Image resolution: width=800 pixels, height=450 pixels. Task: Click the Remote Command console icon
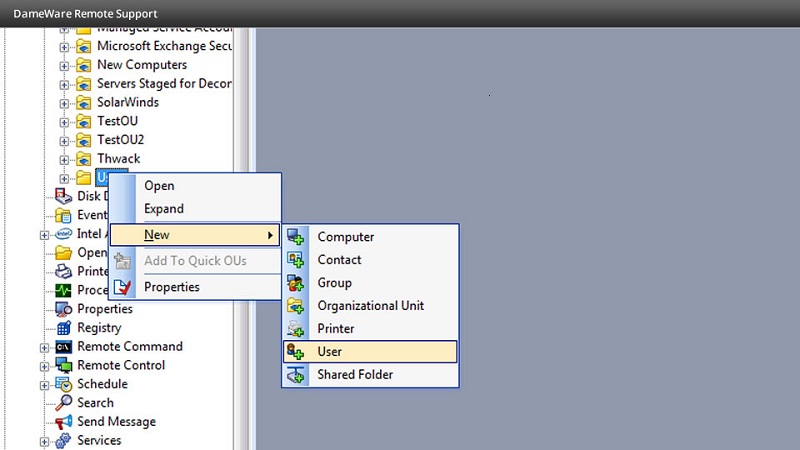coord(64,347)
